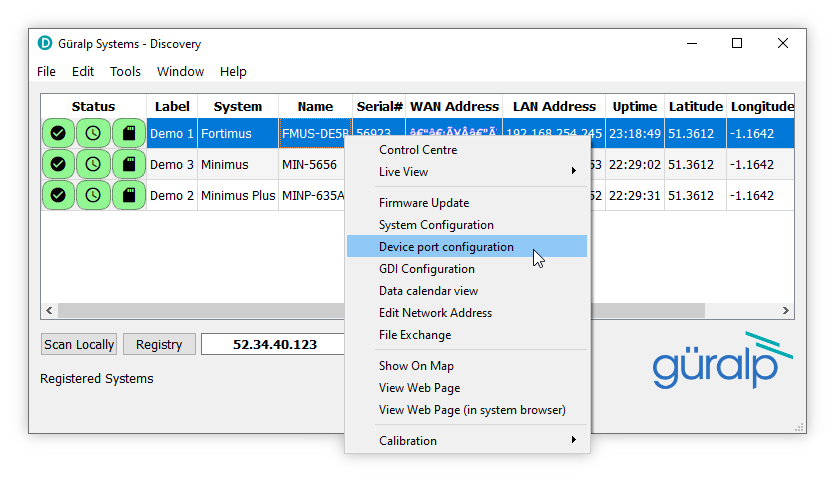Close the Discovery window
The image size is (835, 482).
point(782,43)
